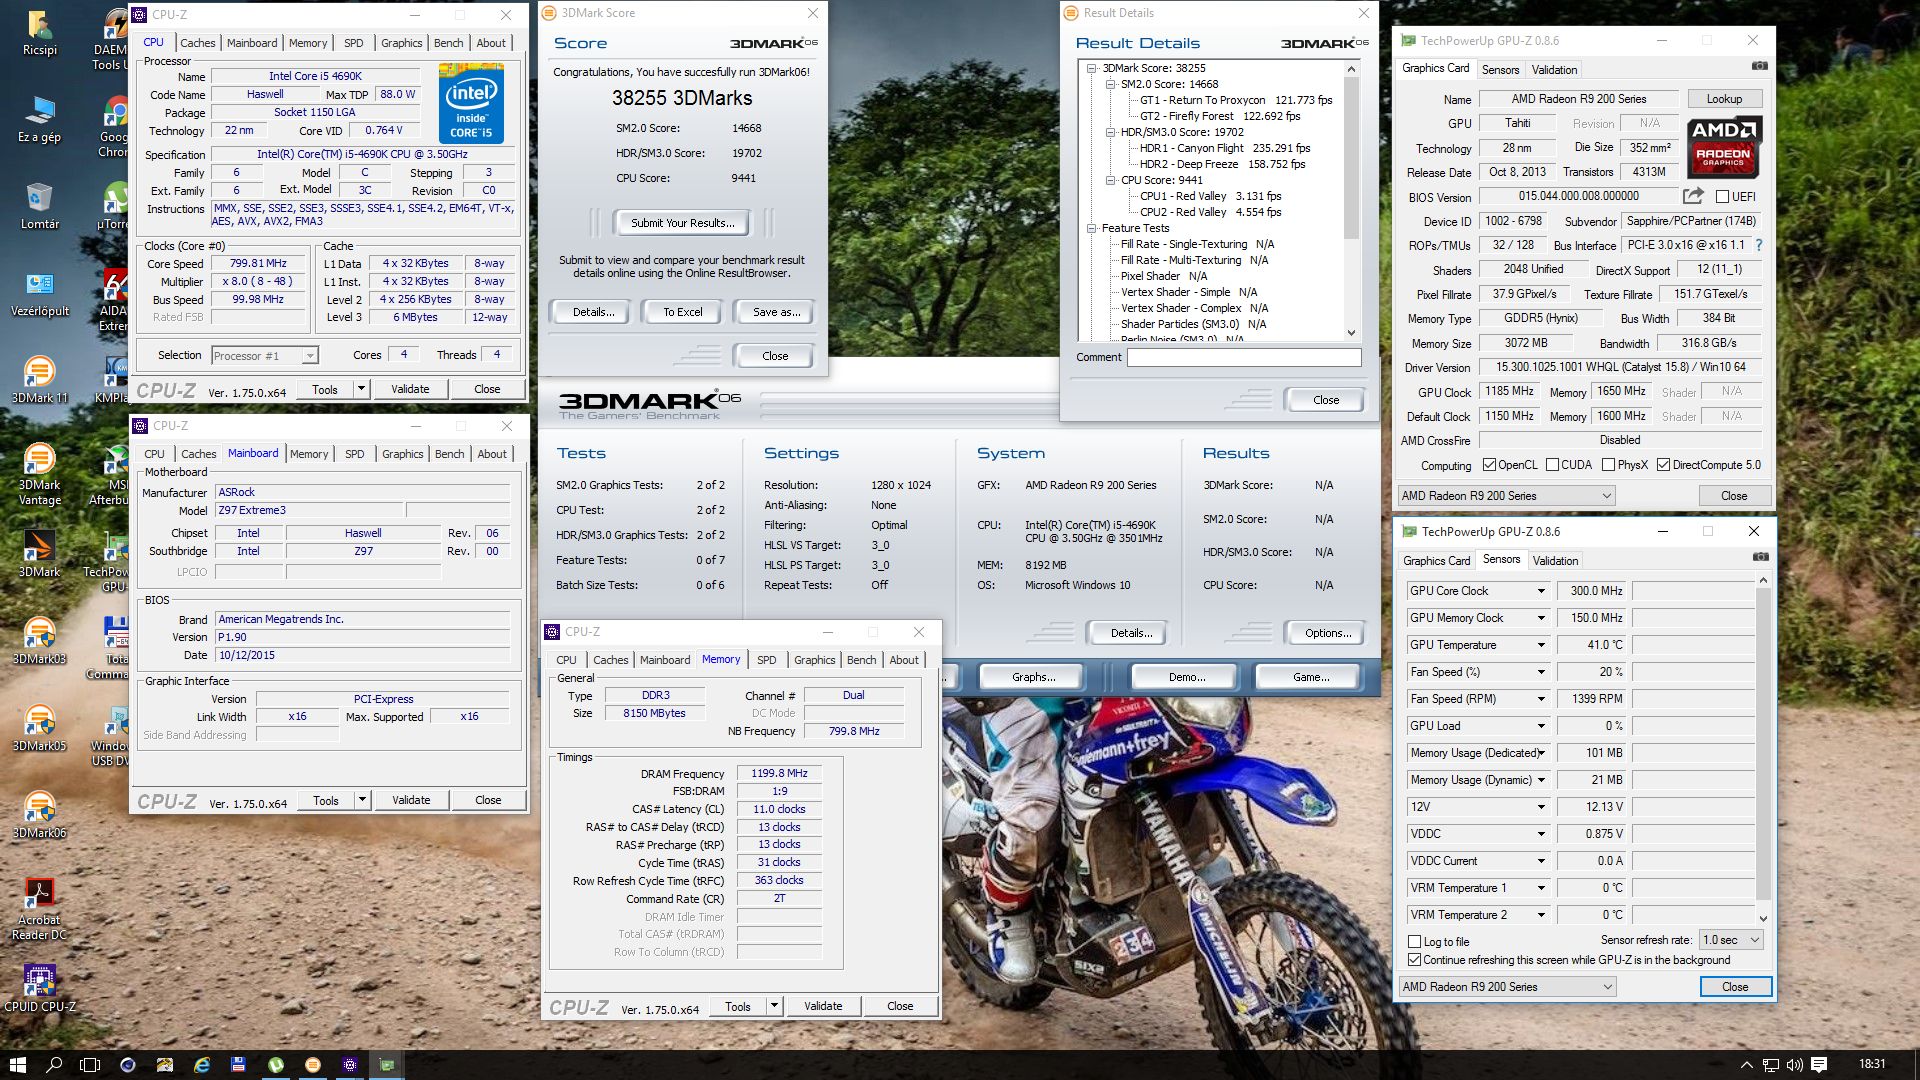This screenshot has height=1080, width=1920.
Task: Open the Vezérlőpult control panel icon
Action: 40,294
